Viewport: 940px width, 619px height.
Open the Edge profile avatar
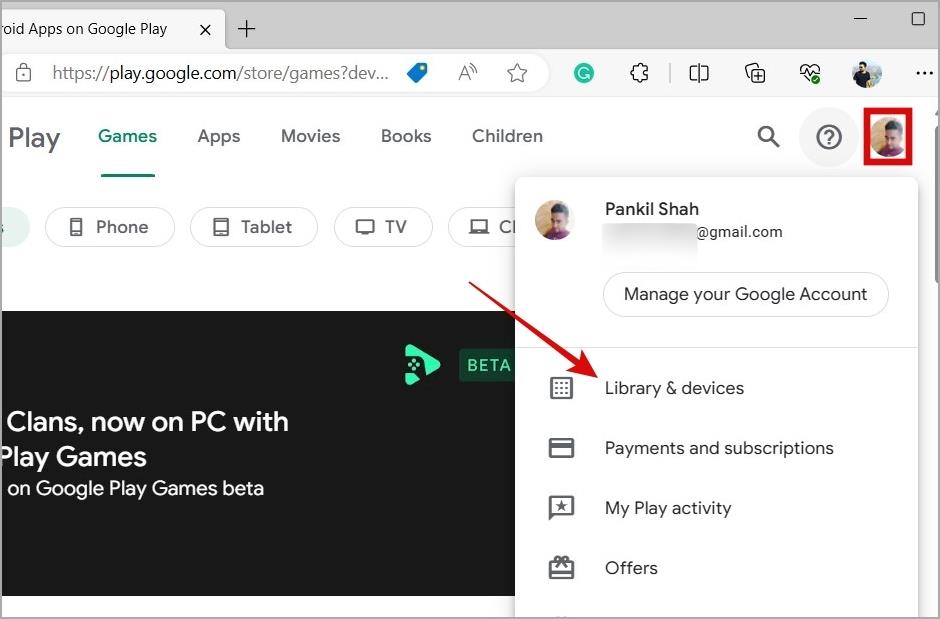pyautogui.click(x=866, y=73)
